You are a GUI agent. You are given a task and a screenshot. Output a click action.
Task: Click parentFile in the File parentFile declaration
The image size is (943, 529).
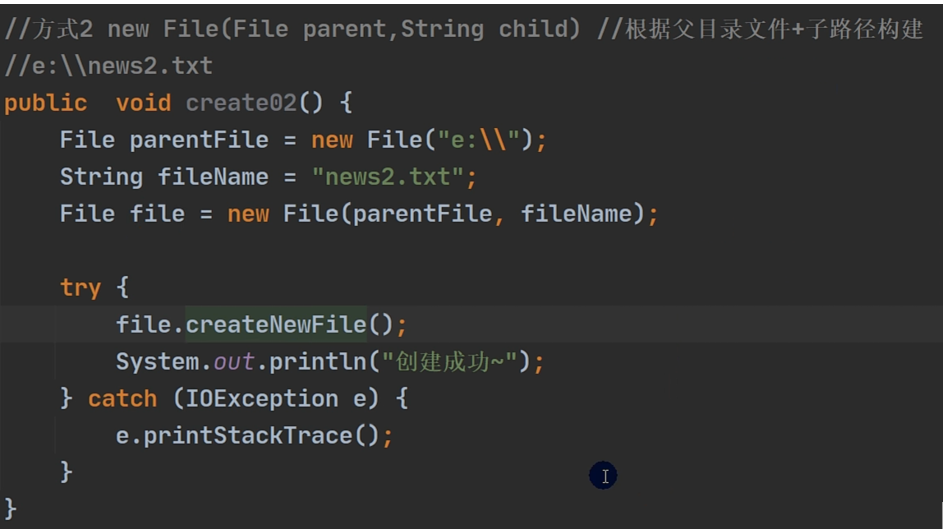click(x=199, y=140)
